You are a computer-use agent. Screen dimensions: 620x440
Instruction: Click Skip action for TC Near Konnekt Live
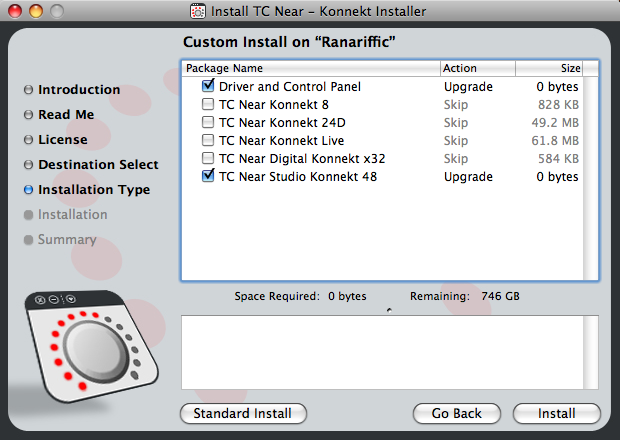456,141
